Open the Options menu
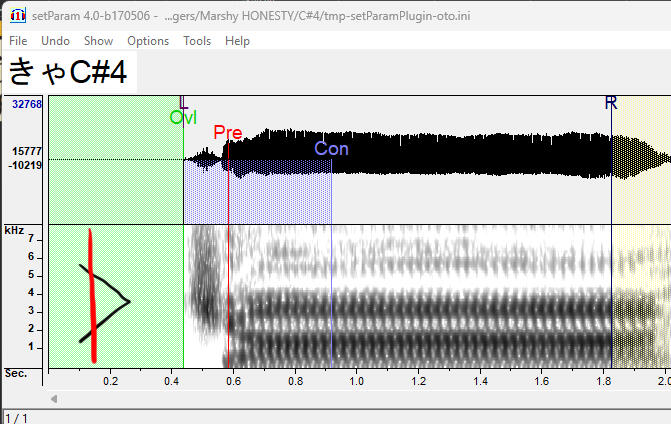This screenshot has width=671, height=424. click(x=148, y=41)
